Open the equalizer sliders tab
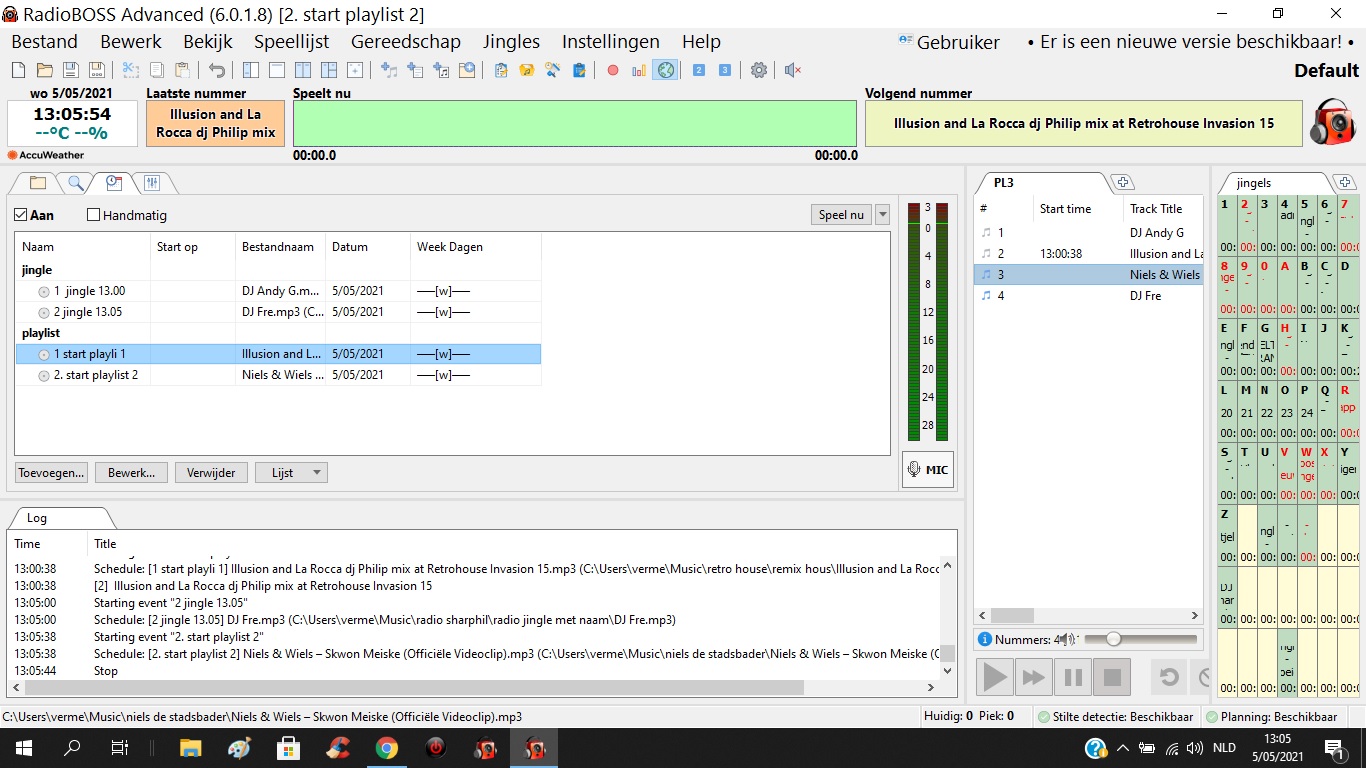1366x768 pixels. [152, 183]
